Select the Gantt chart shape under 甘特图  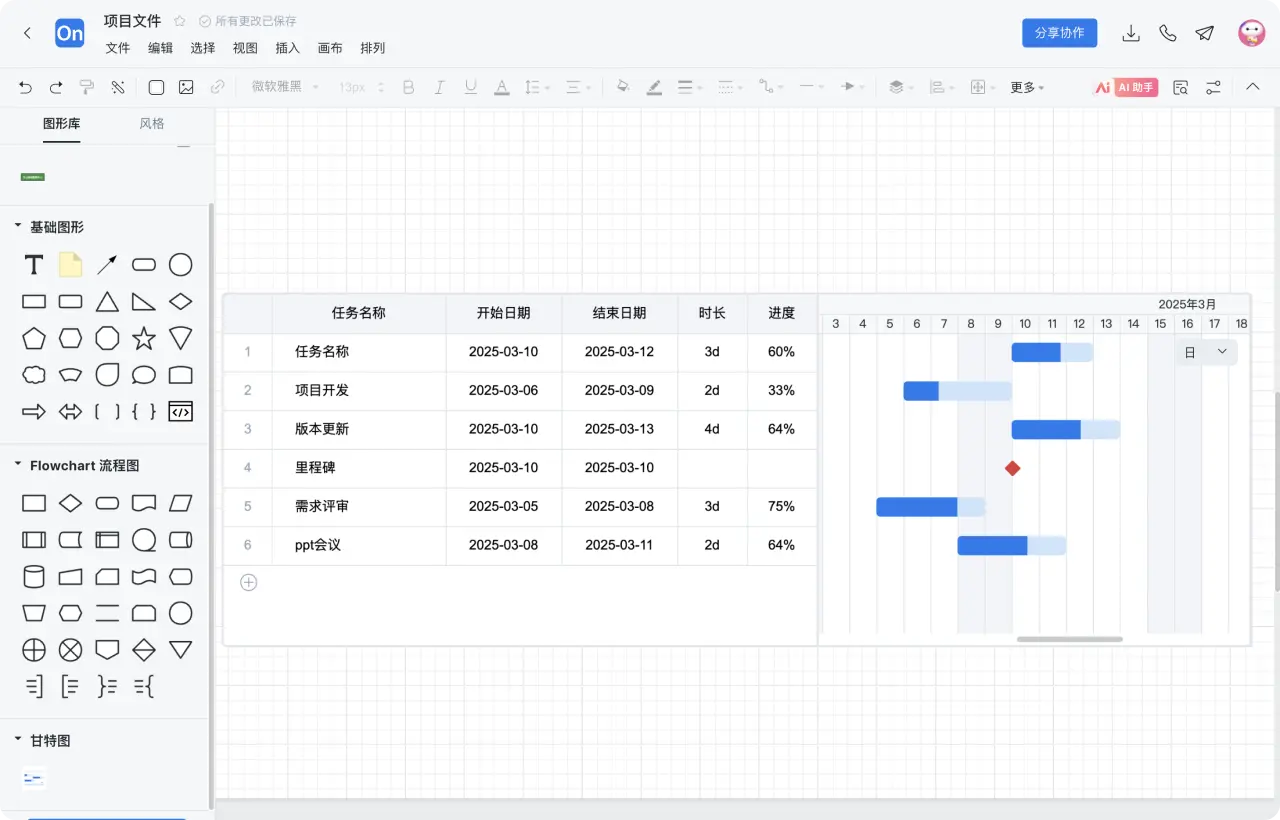tap(33, 777)
